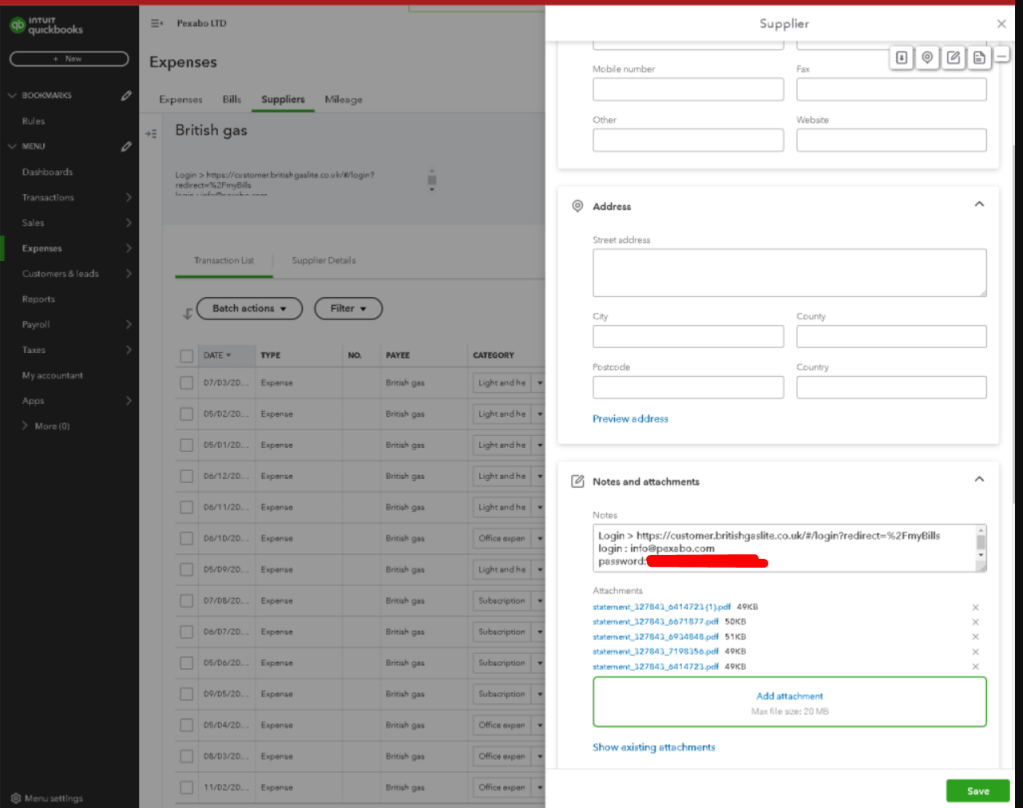Click the Preview address link

(630, 419)
